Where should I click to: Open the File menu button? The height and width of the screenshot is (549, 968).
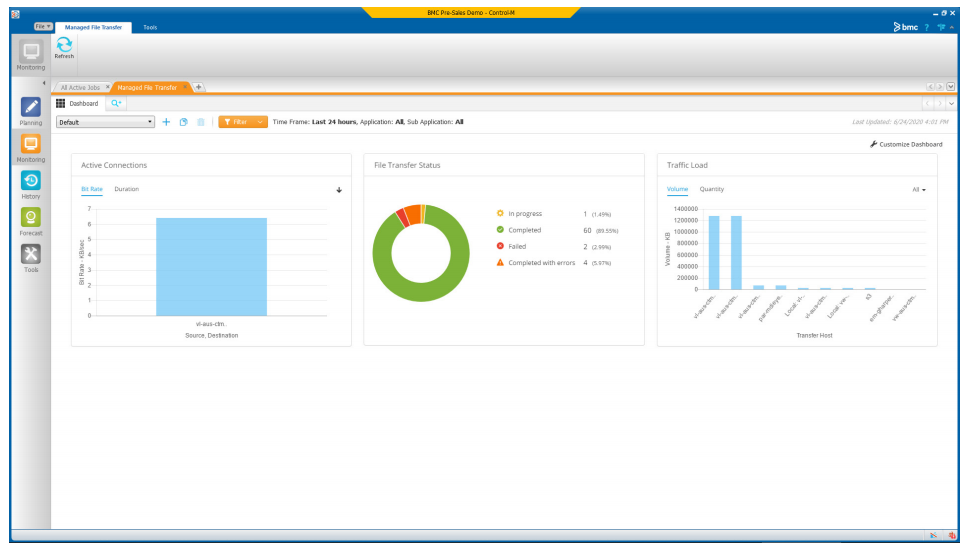43,27
